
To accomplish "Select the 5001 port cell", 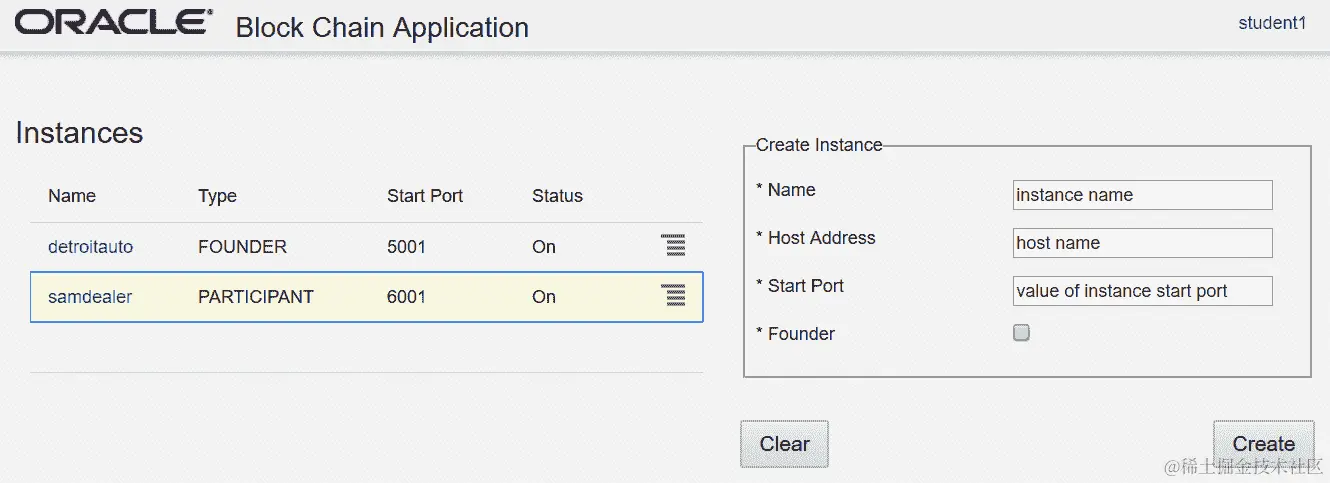I will click(406, 247).
